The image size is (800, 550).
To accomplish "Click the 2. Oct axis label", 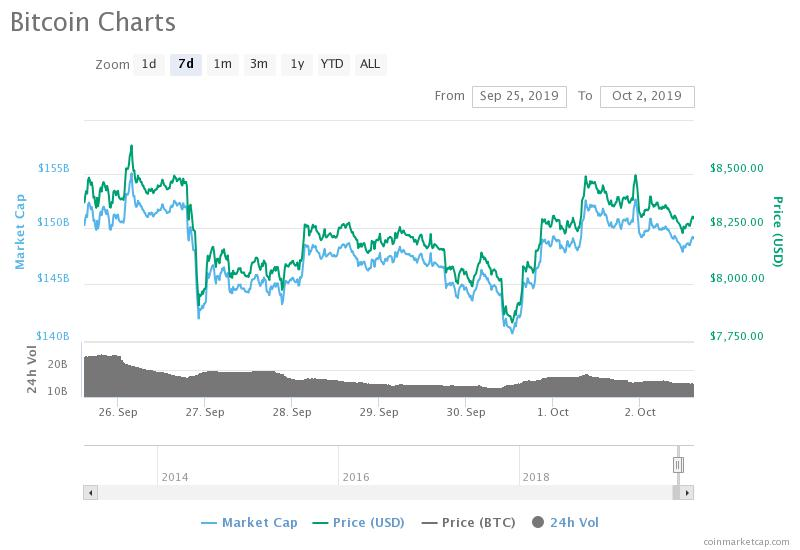I will pos(640,412).
